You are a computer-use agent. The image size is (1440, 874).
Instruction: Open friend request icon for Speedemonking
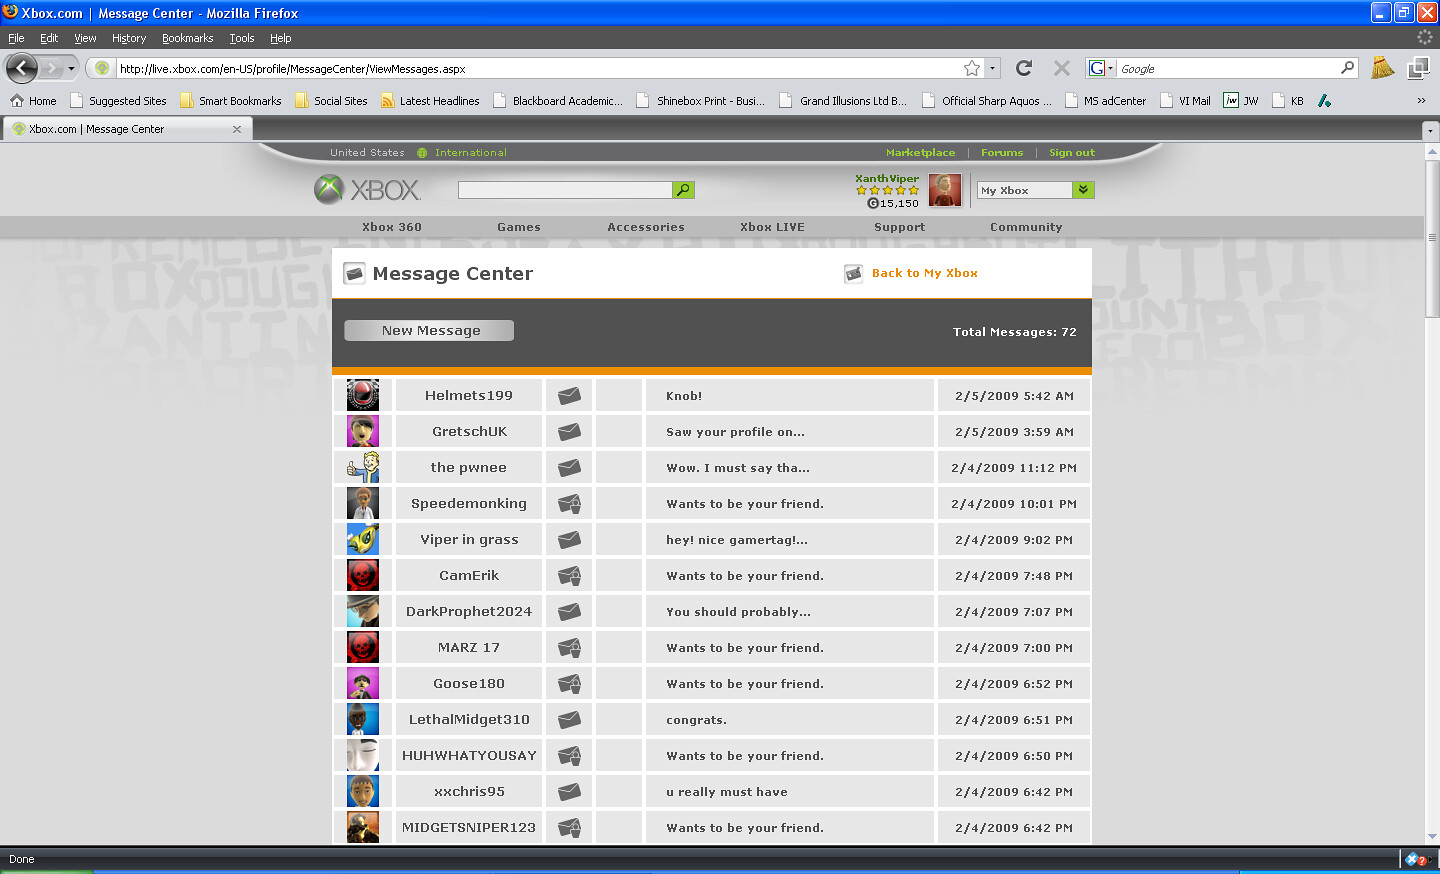click(x=569, y=504)
